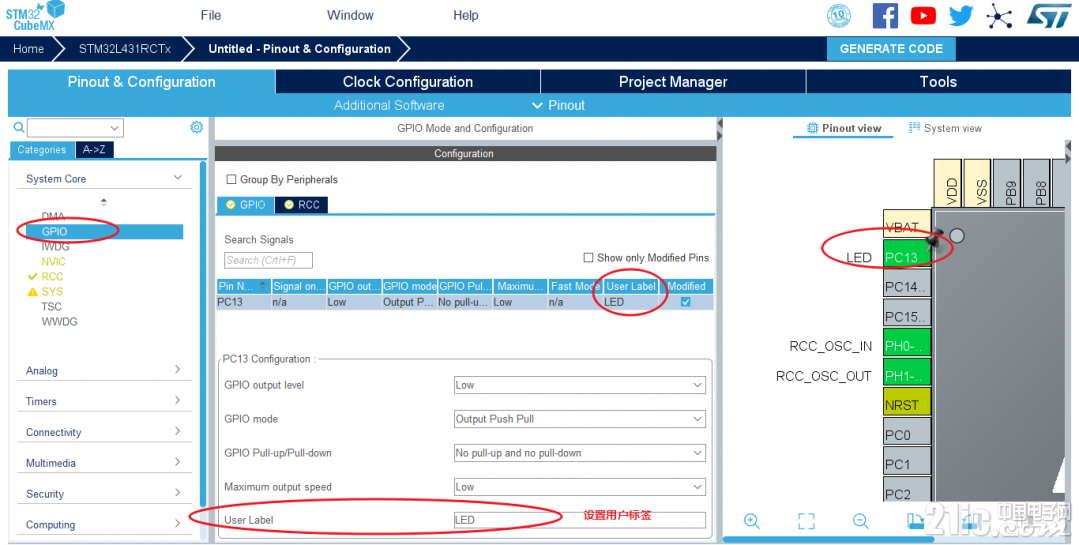Viewport: 1079px width, 545px height.
Task: Open the category search combo box
Action: click(76, 128)
